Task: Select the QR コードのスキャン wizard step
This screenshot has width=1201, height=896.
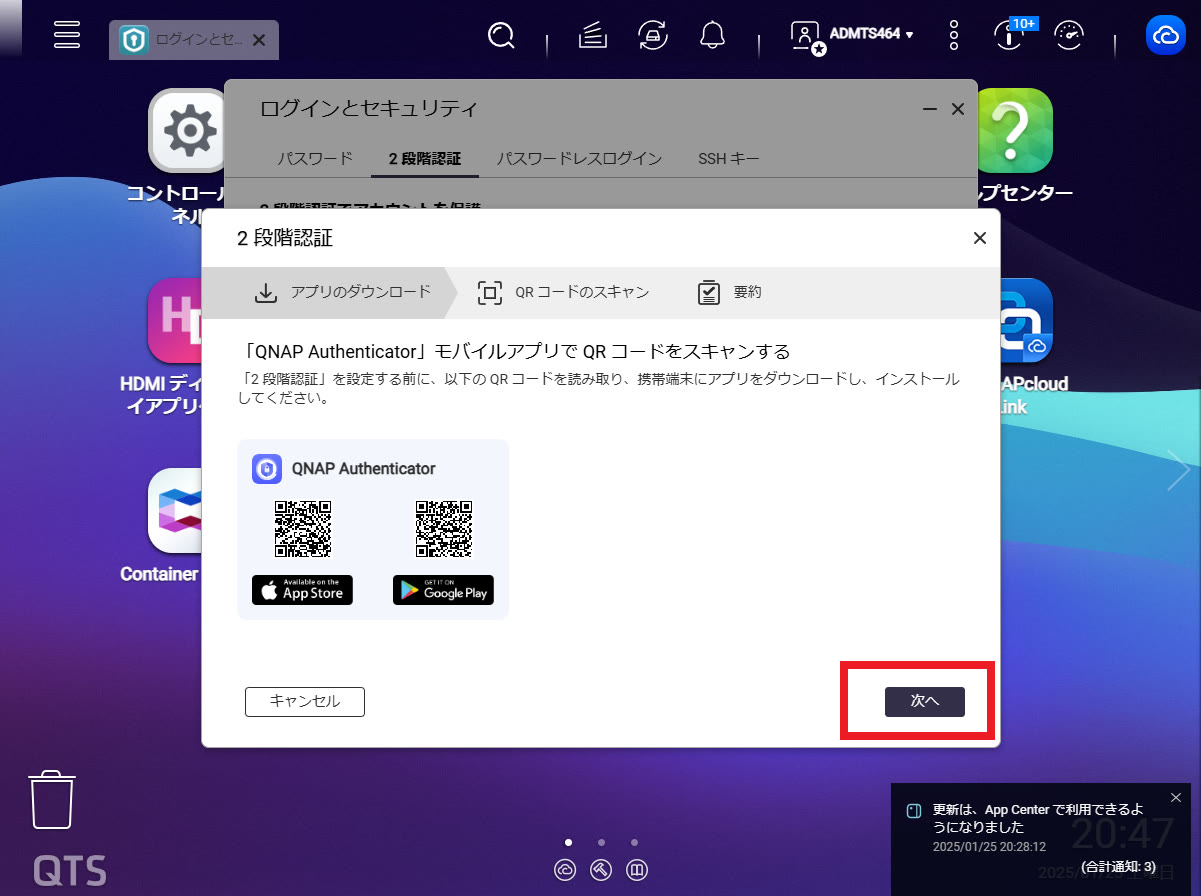Action: (563, 292)
